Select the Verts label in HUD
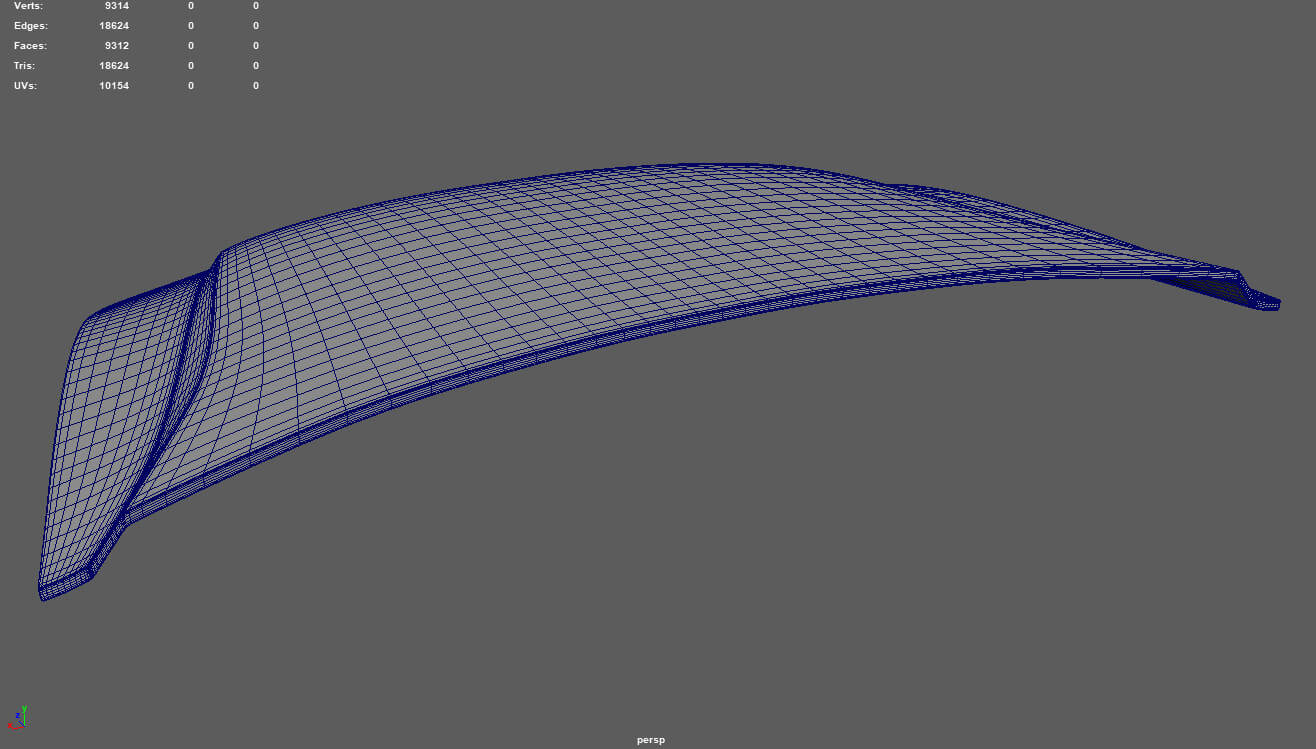 (x=29, y=6)
